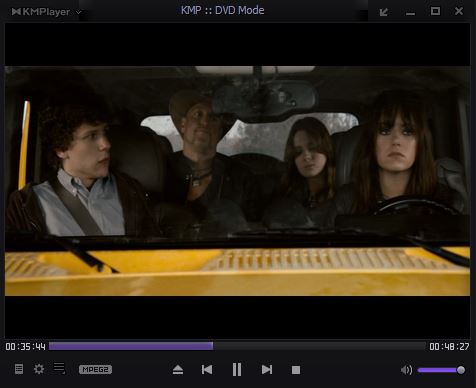Click the purple volume bar

coord(437,370)
